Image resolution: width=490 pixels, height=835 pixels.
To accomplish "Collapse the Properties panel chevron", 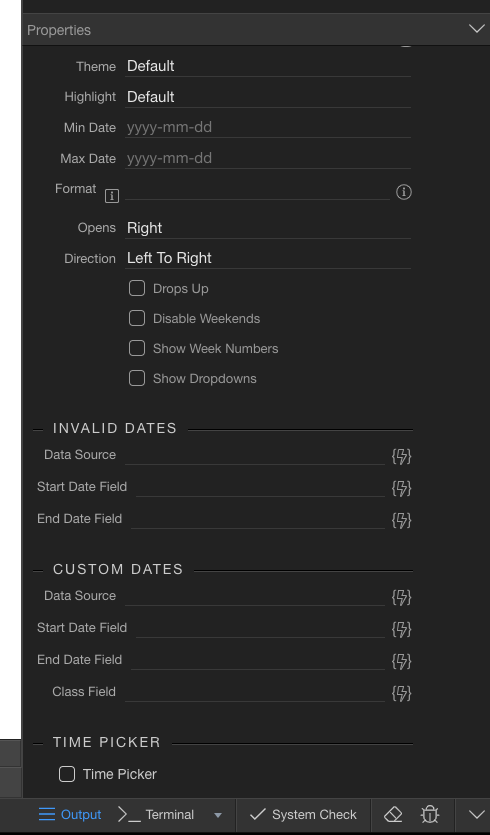I will (477, 29).
